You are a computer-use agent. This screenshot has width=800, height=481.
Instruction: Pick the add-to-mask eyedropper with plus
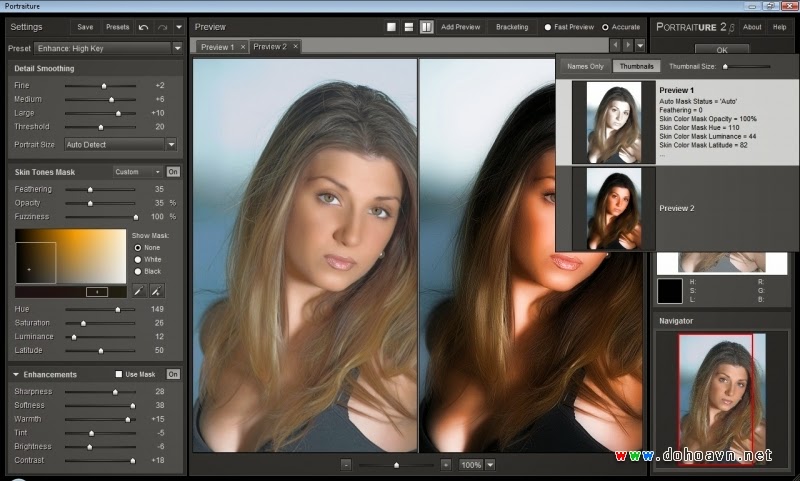click(156, 291)
